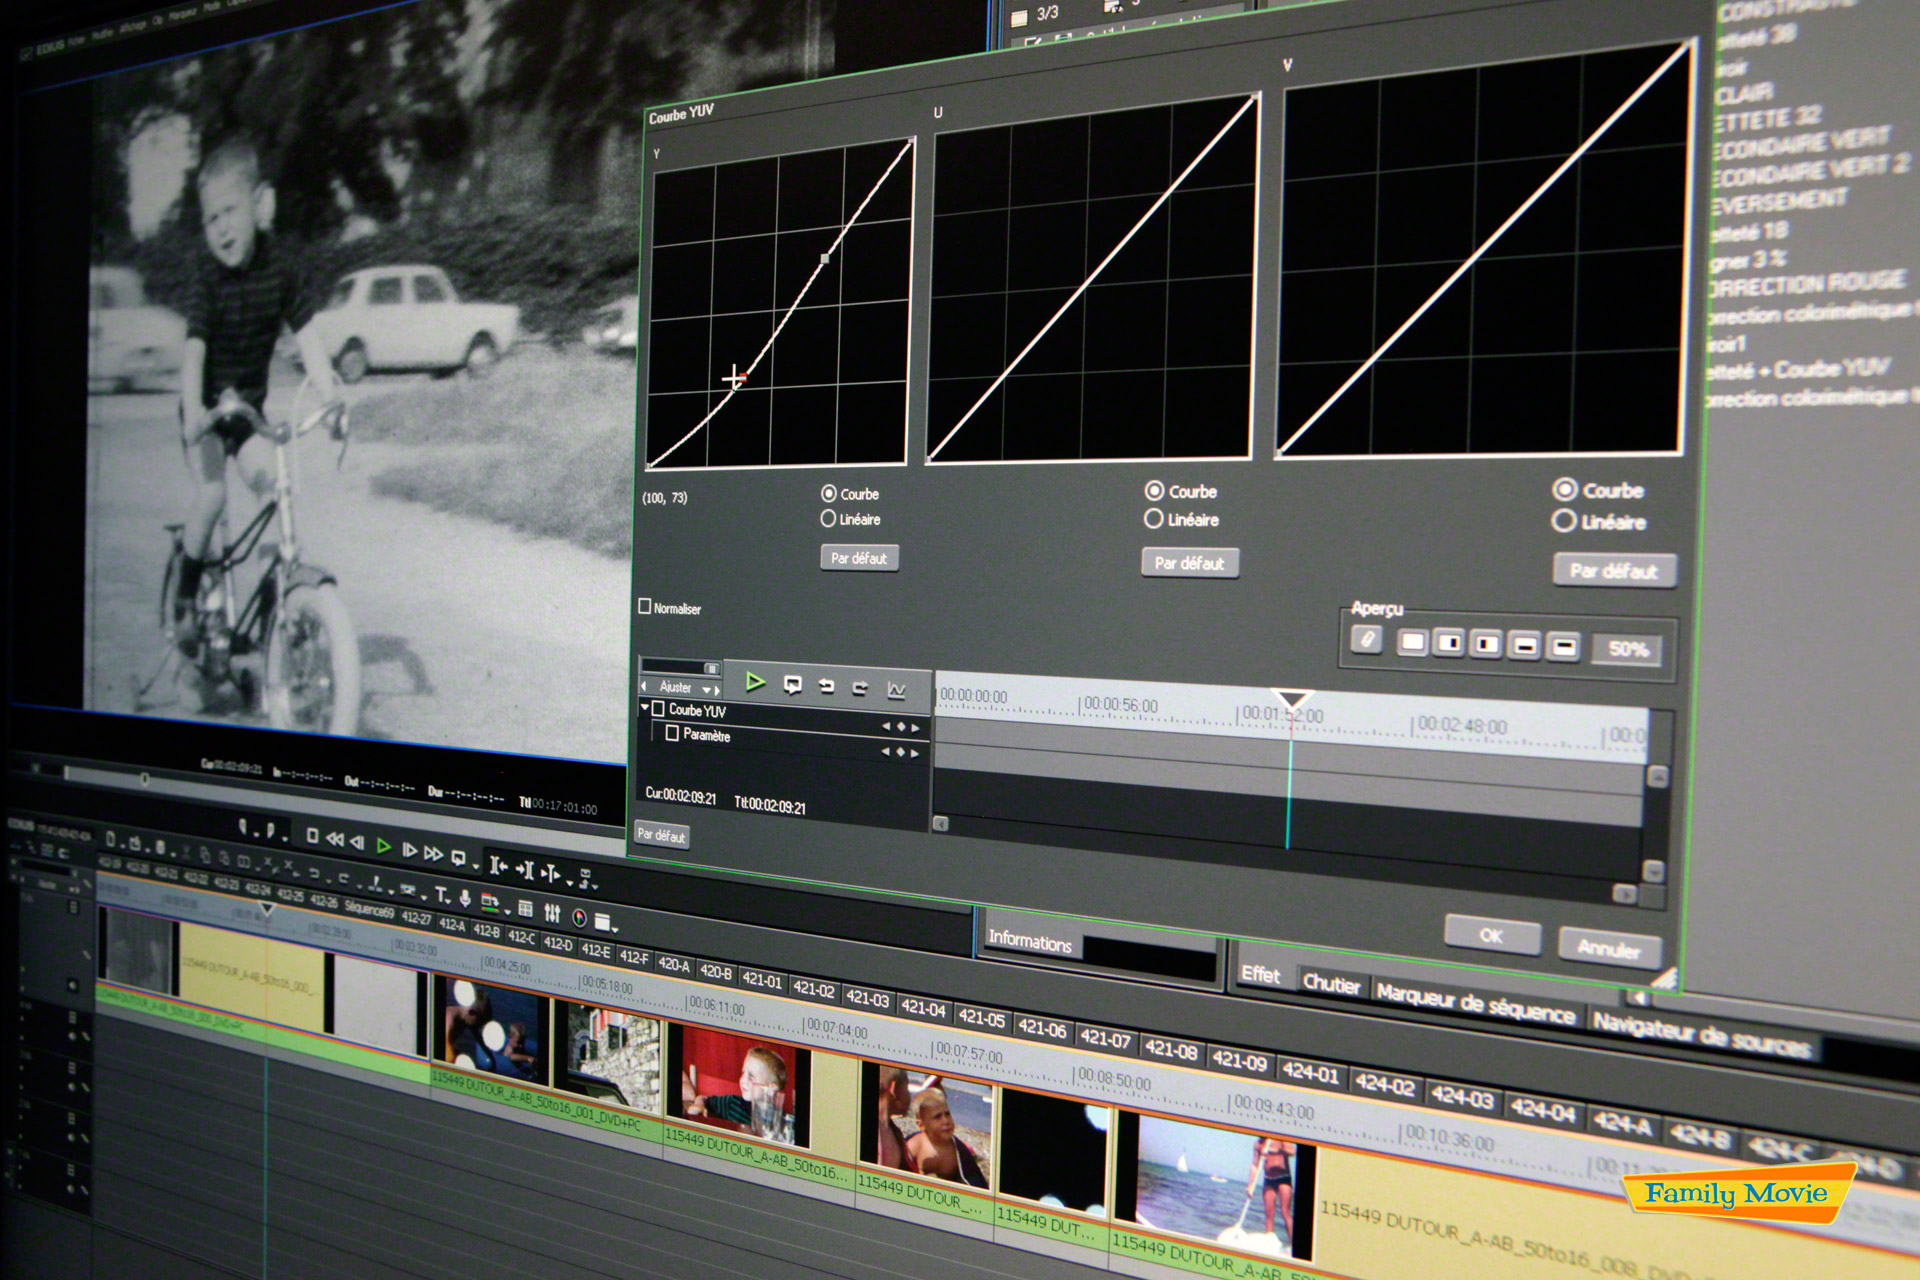
Task: Click undo arrow in Courbe YUV dialog toolbar
Action: [827, 686]
